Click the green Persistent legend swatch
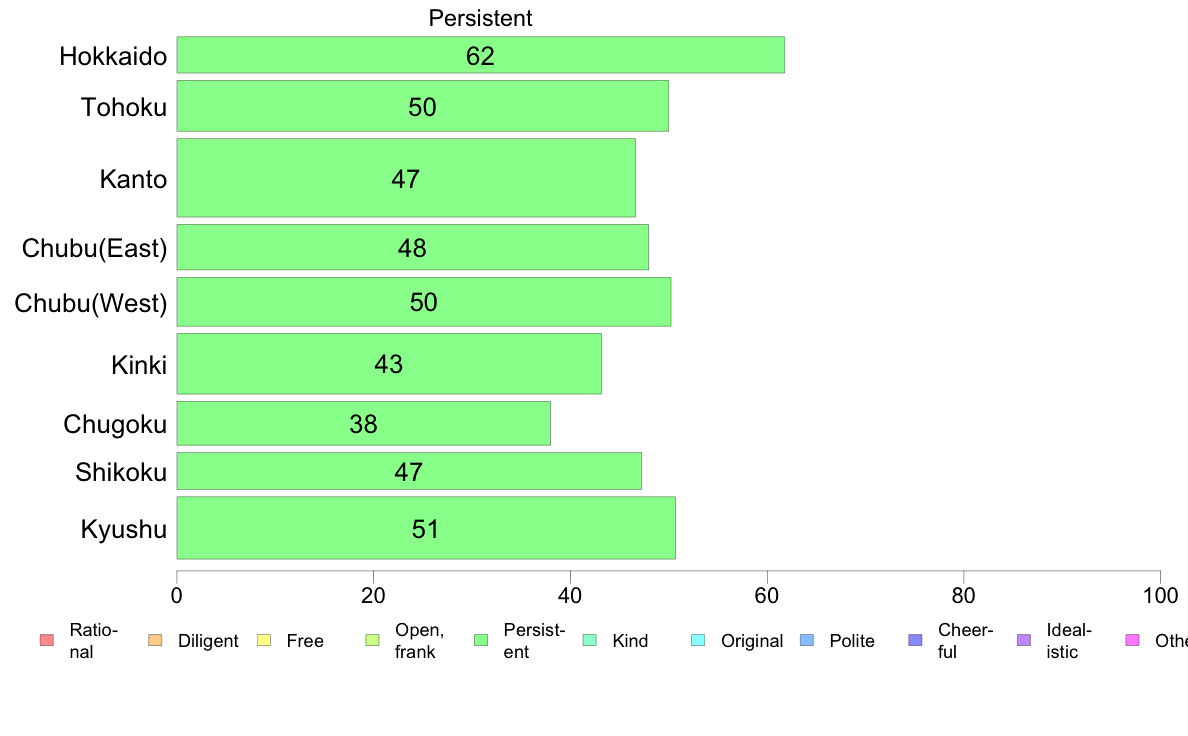Screen dimensions: 1188x736 pyautogui.click(x=481, y=640)
